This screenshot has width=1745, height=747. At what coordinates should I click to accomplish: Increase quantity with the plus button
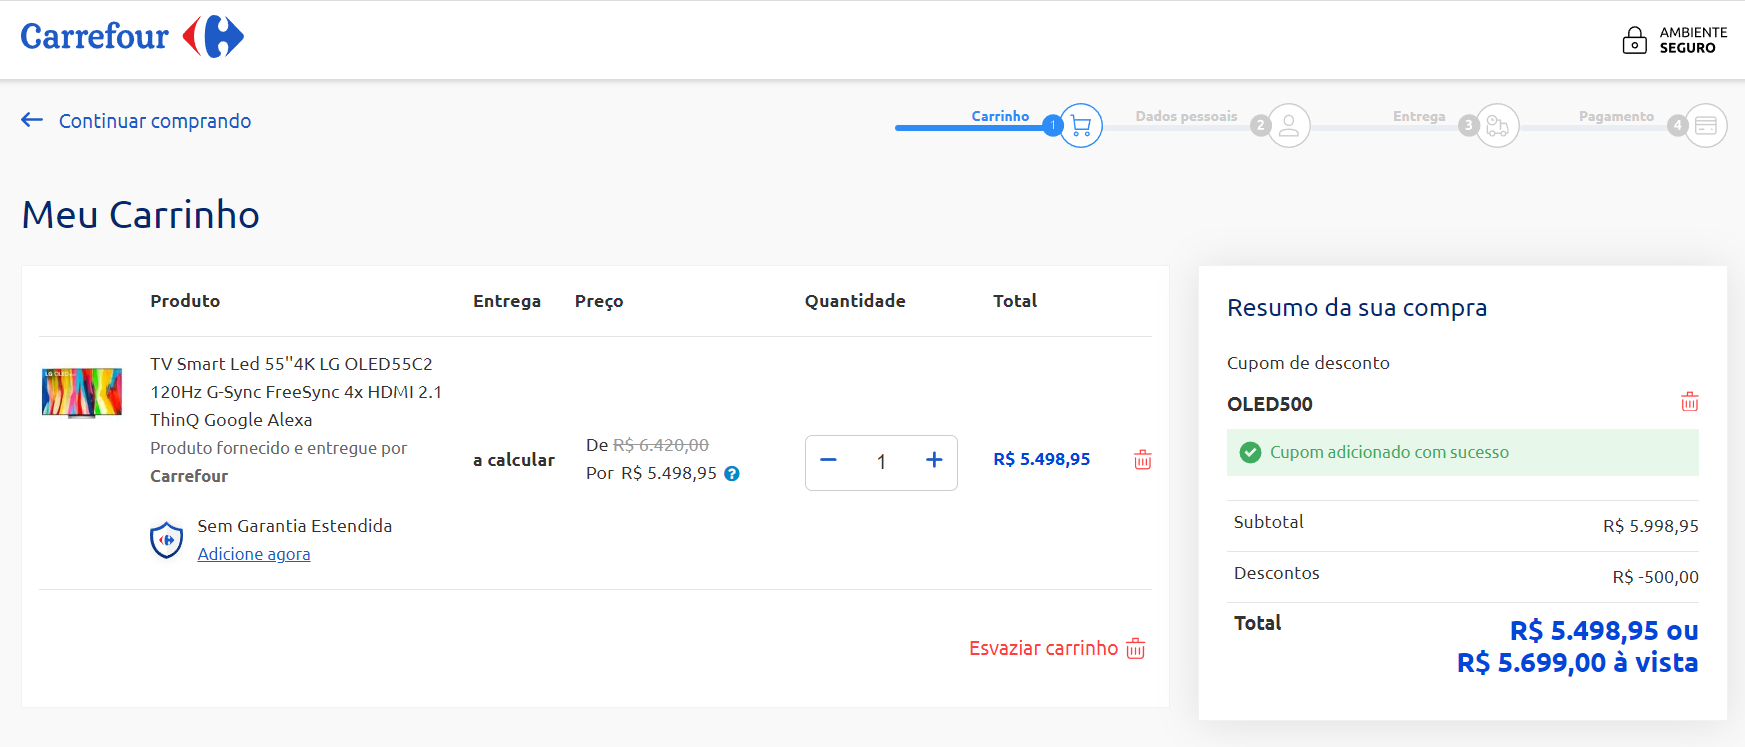click(934, 460)
